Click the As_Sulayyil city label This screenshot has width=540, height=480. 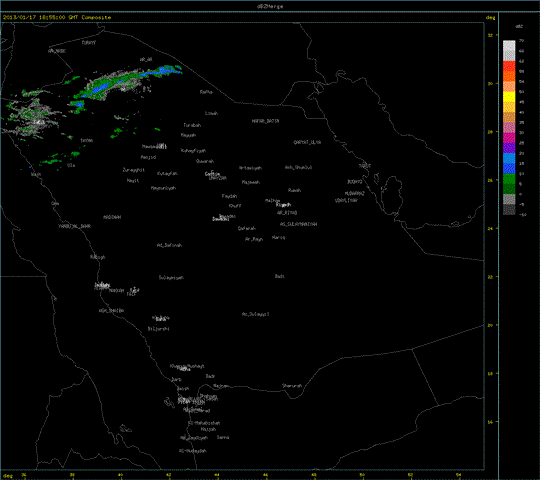click(x=255, y=314)
